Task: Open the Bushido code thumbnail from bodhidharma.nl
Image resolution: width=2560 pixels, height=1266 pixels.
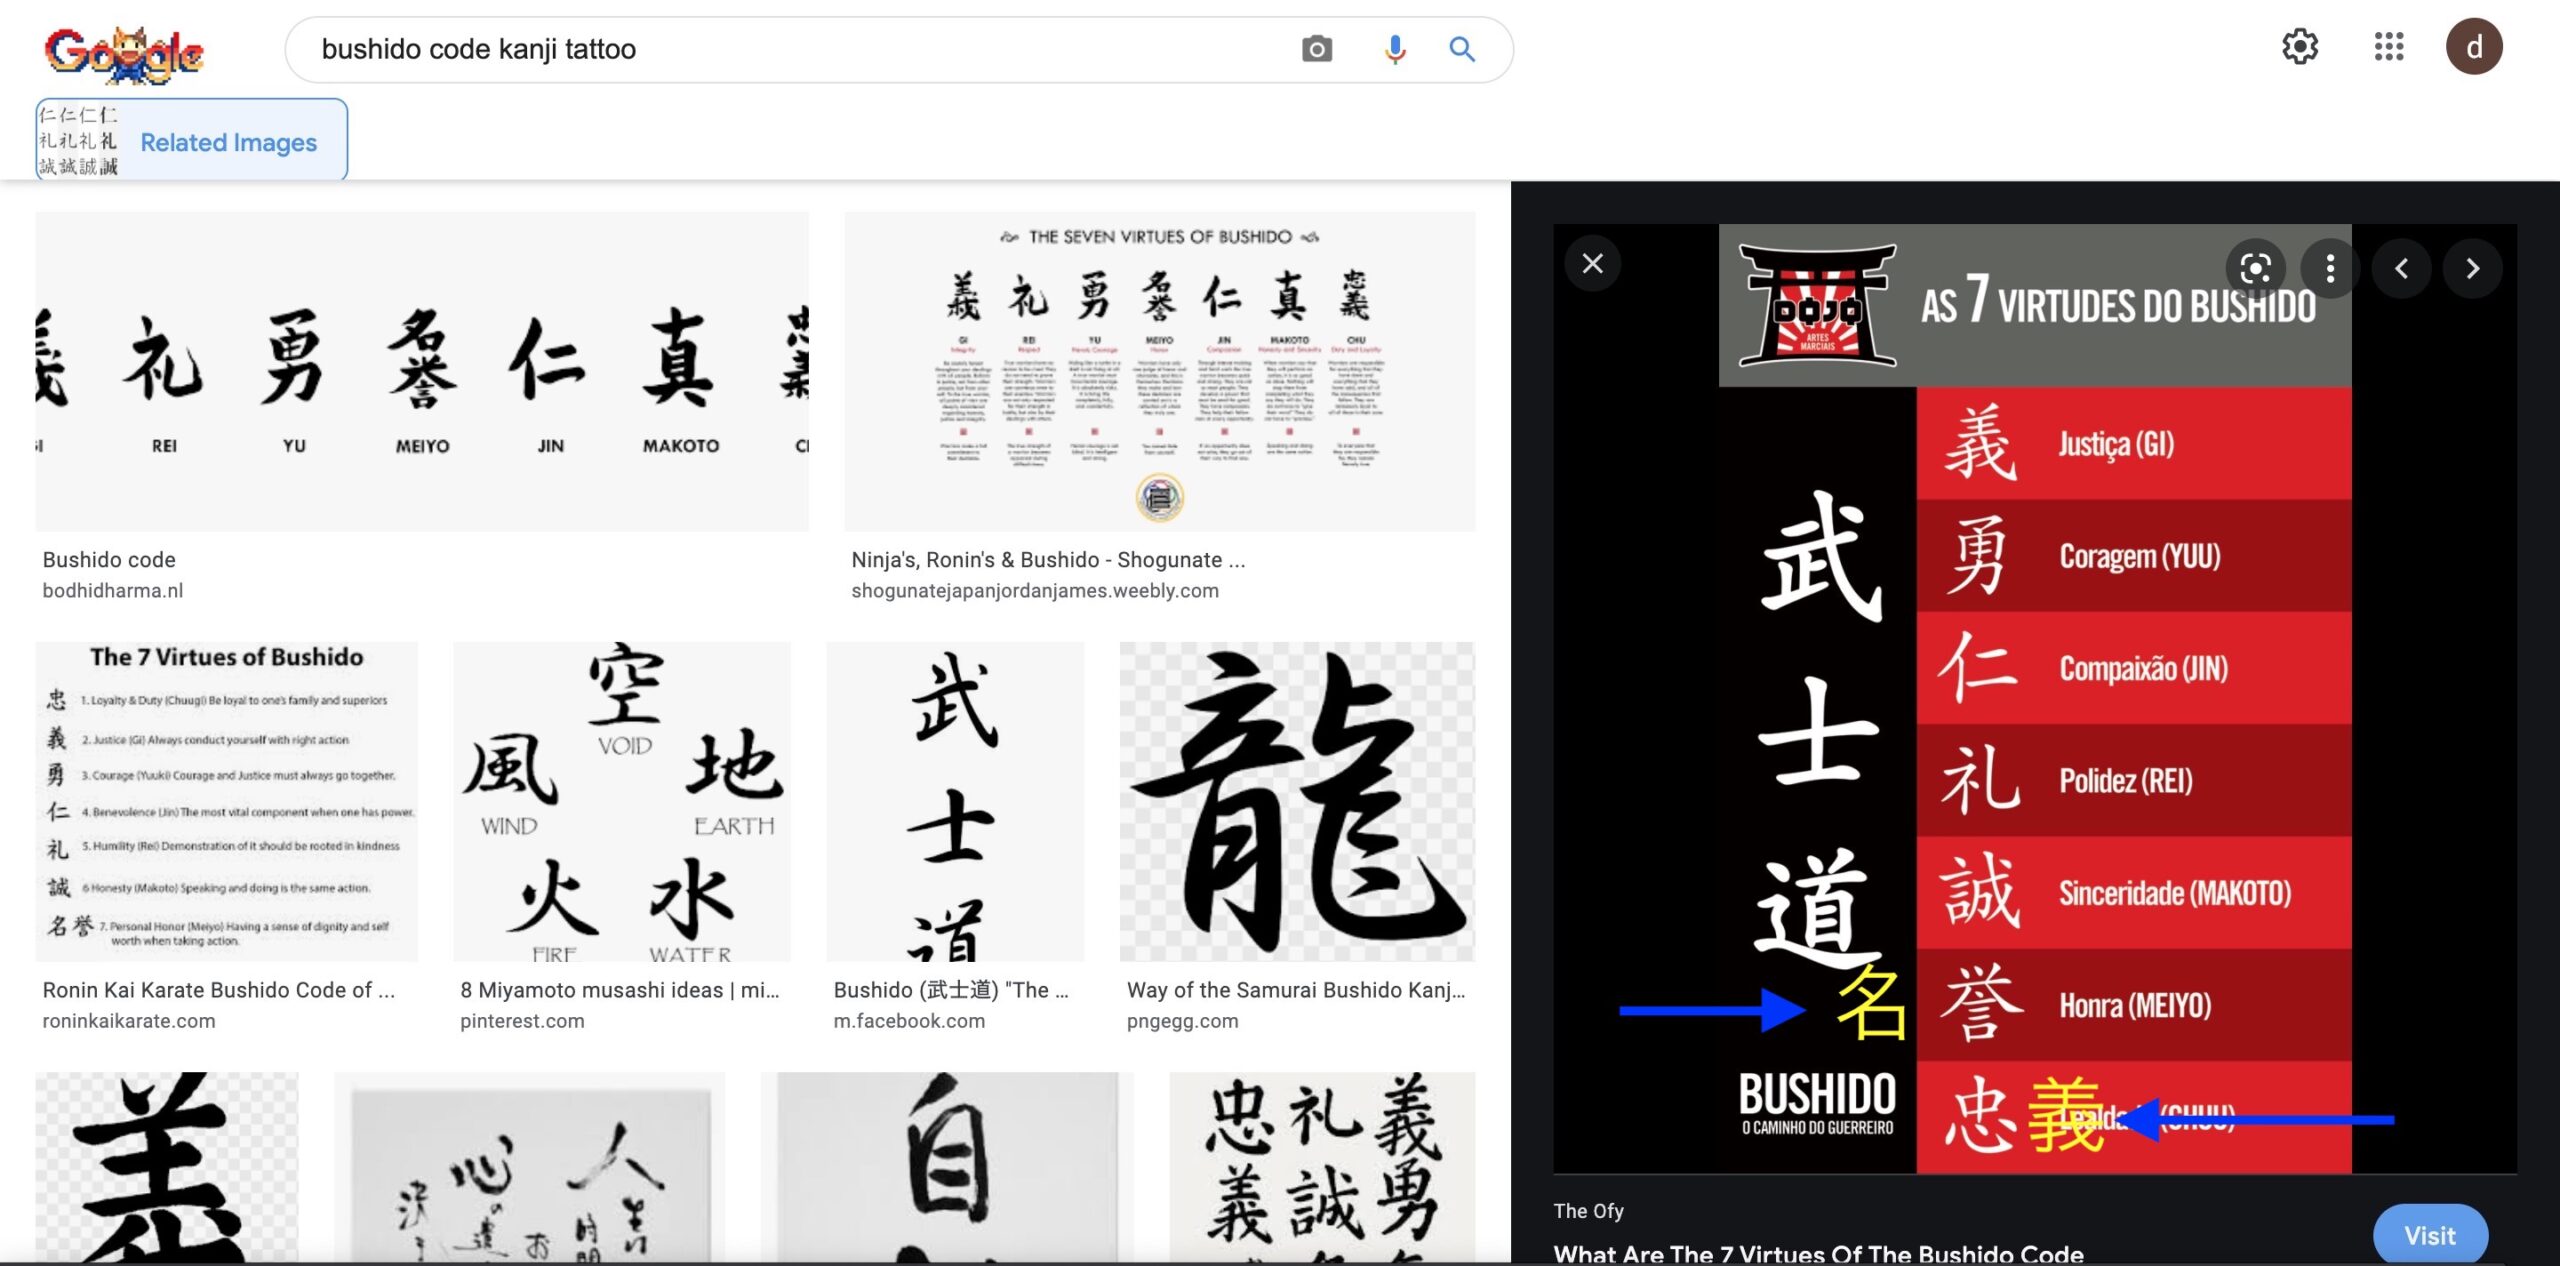Action: (422, 371)
